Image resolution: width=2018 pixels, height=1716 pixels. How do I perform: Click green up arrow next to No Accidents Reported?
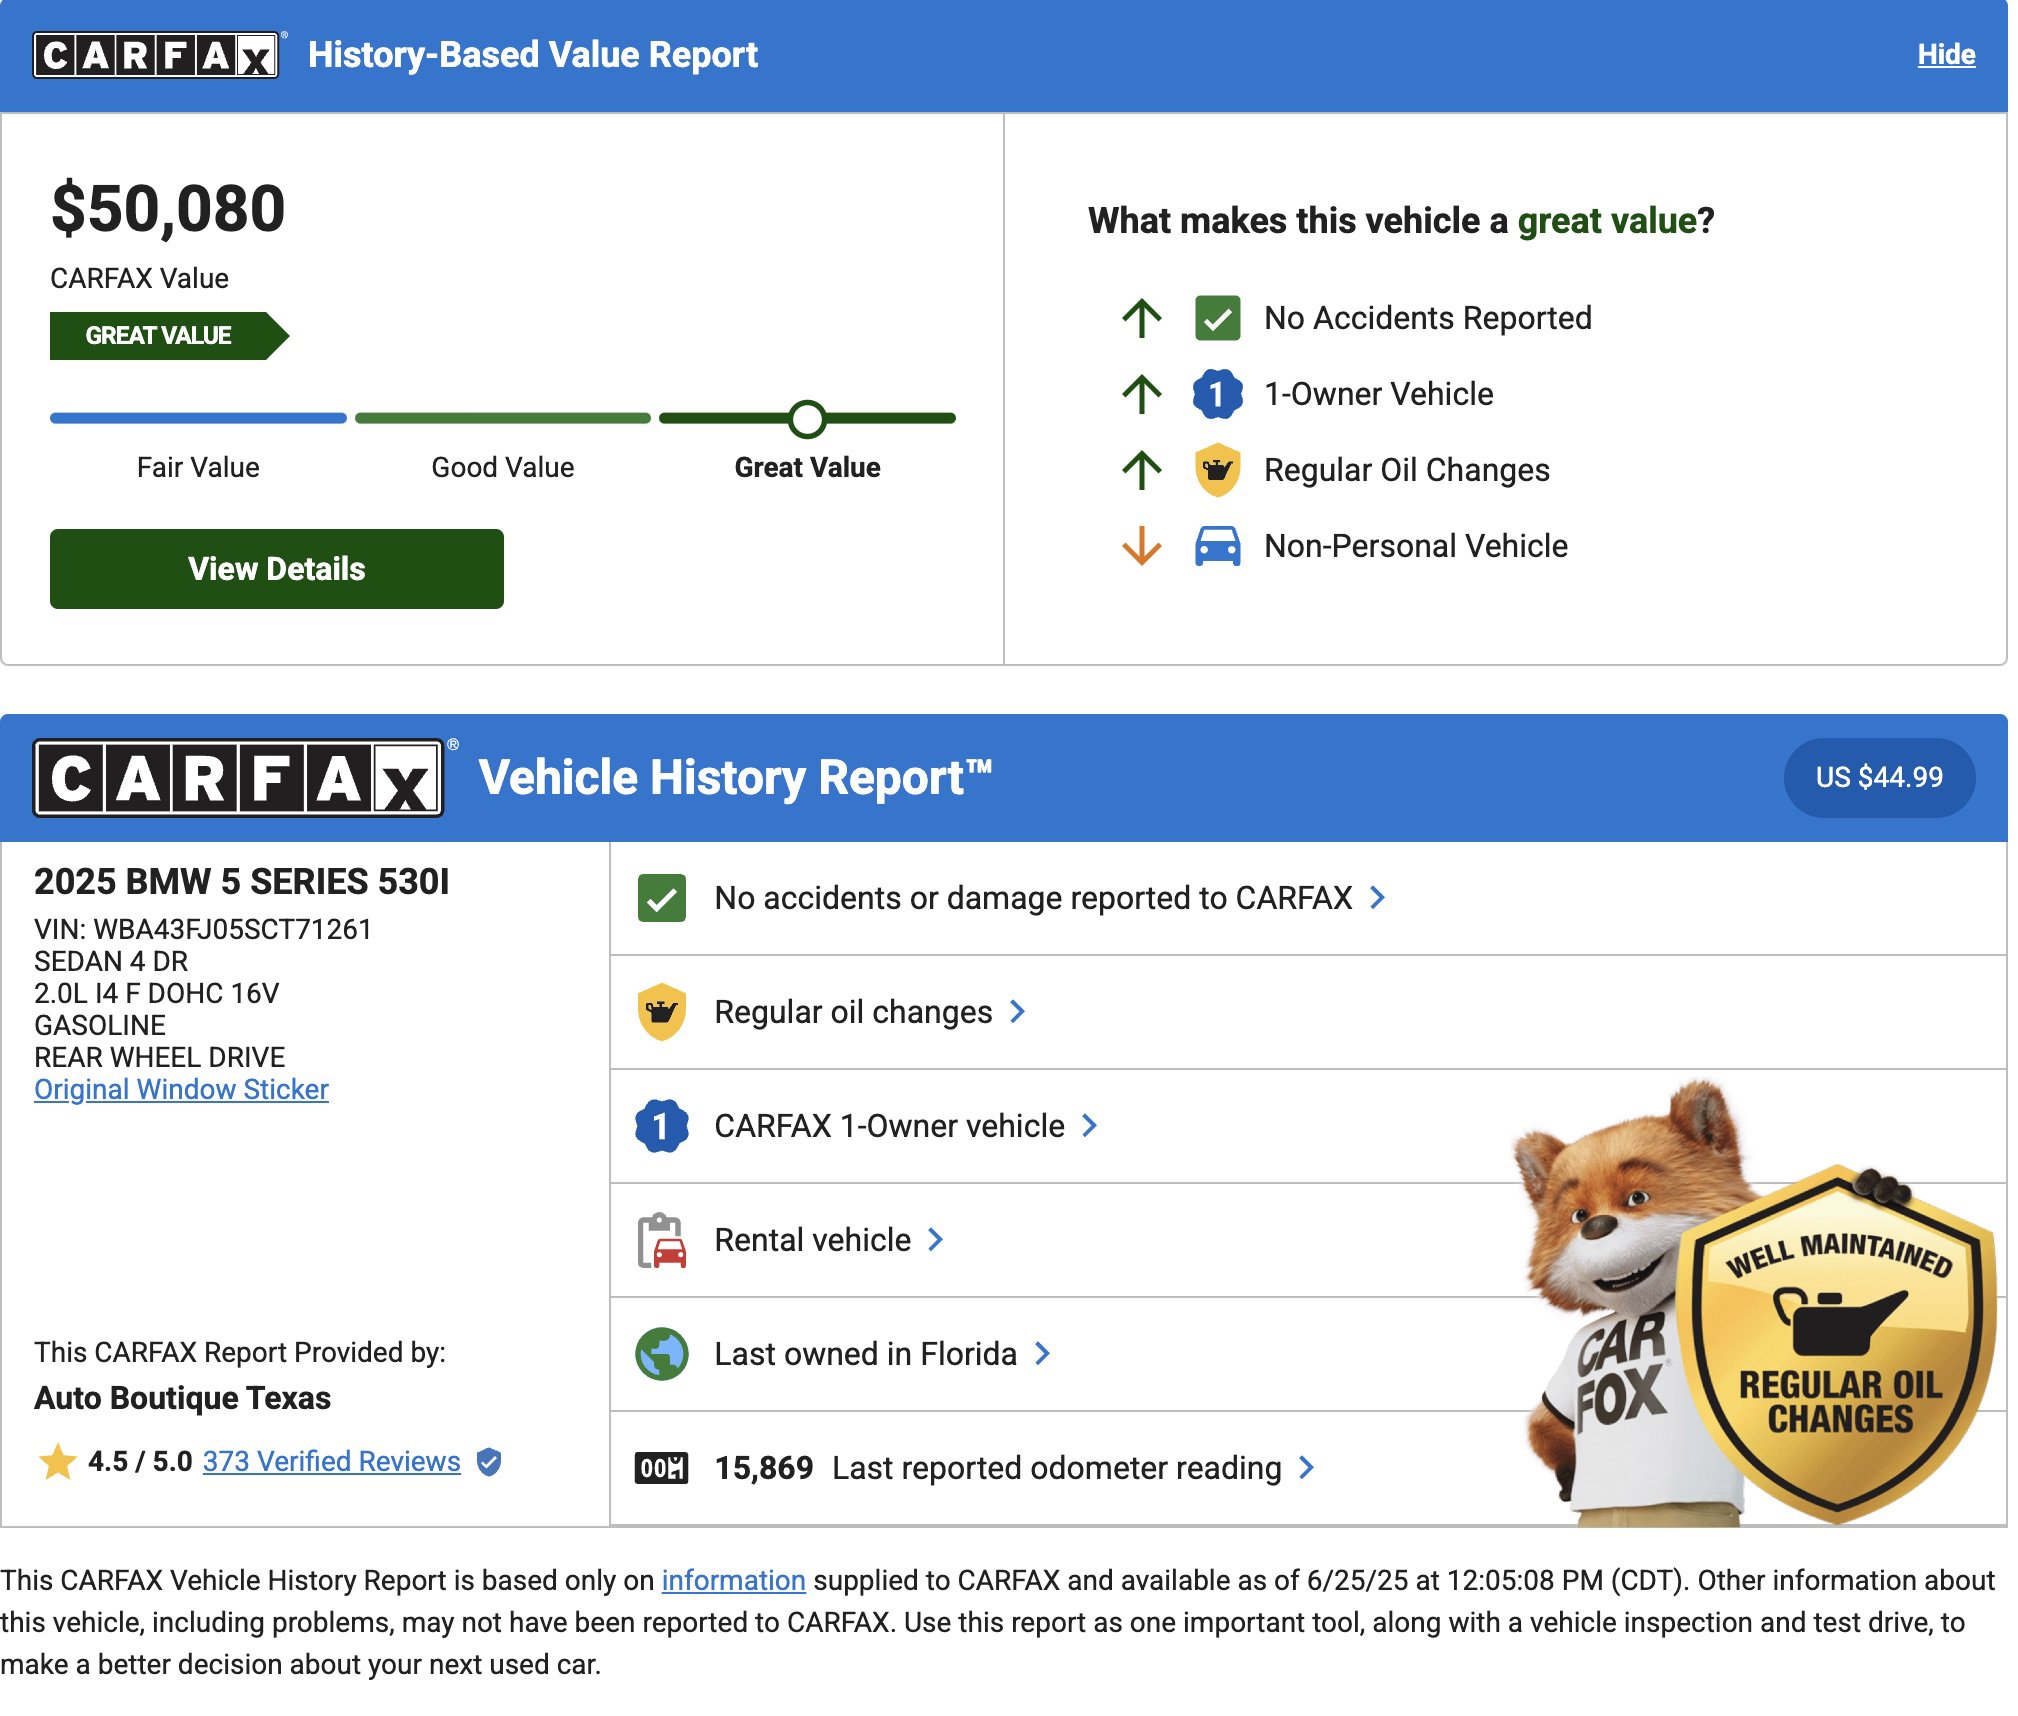tap(1141, 318)
